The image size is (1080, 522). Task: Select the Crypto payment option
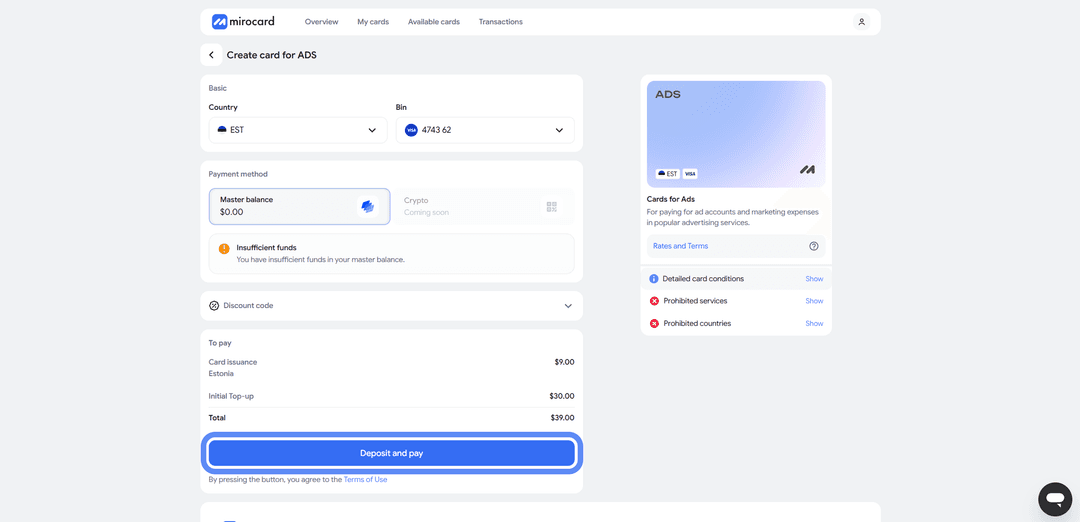click(484, 207)
